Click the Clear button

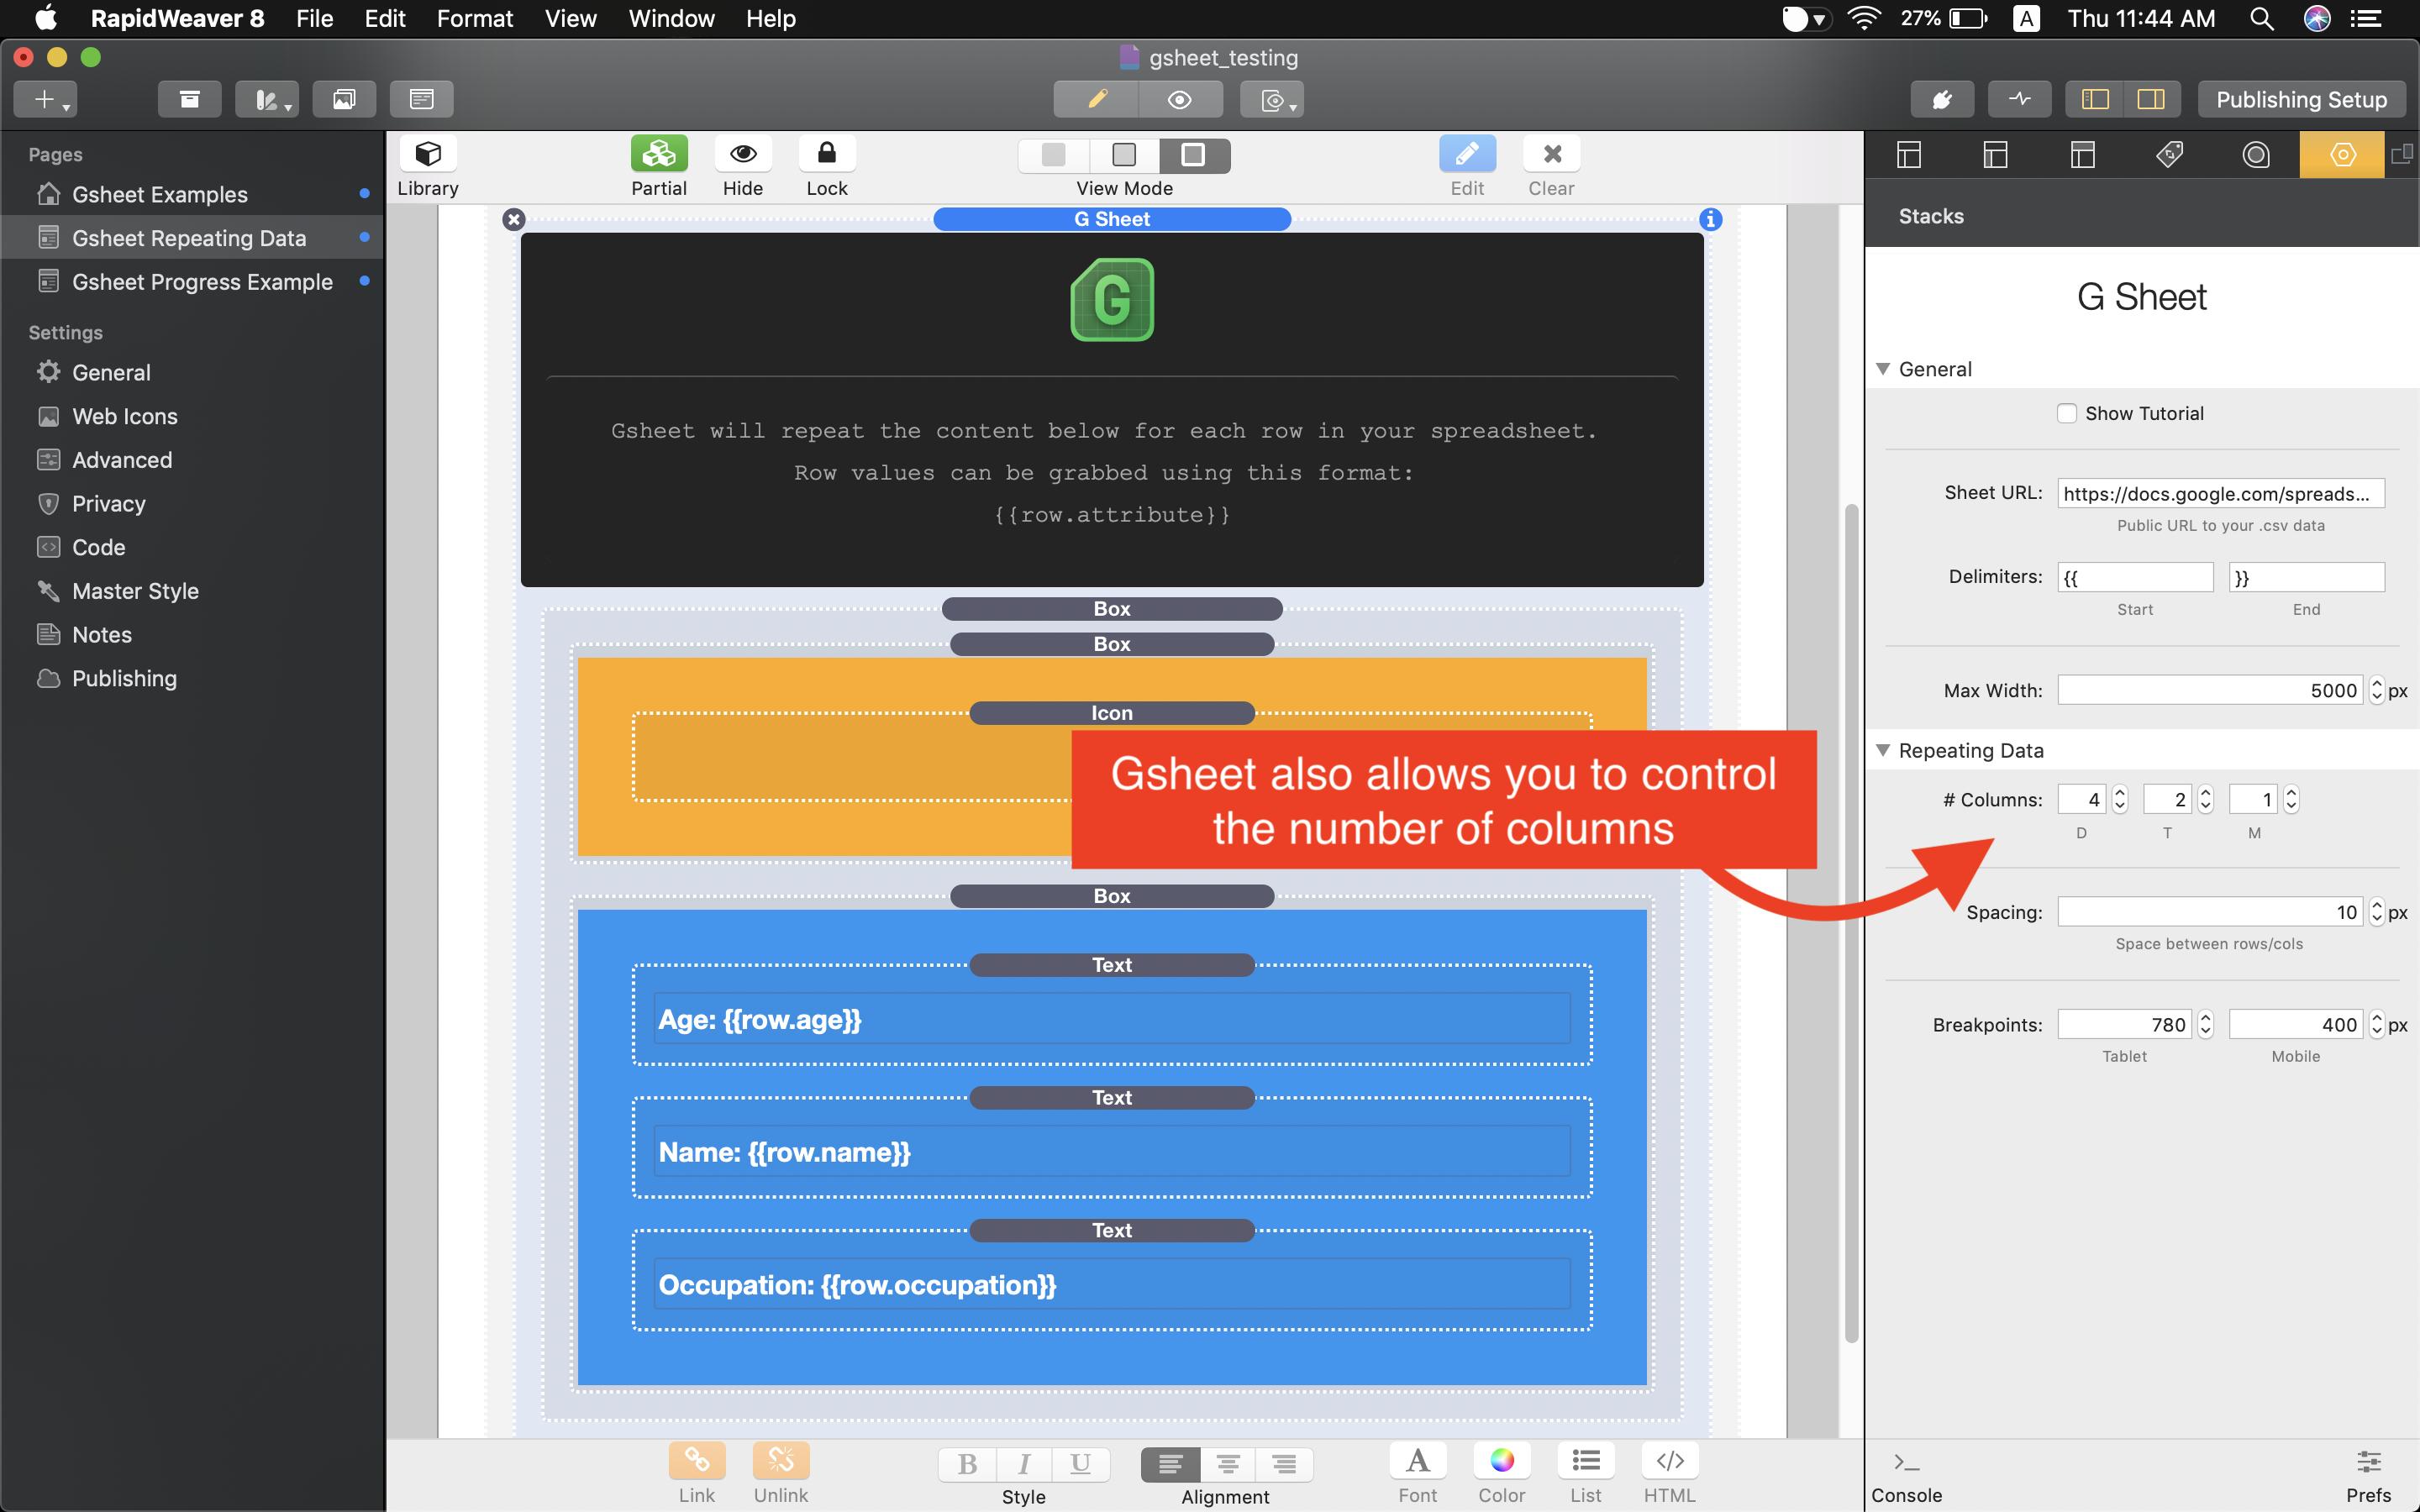tap(1552, 154)
